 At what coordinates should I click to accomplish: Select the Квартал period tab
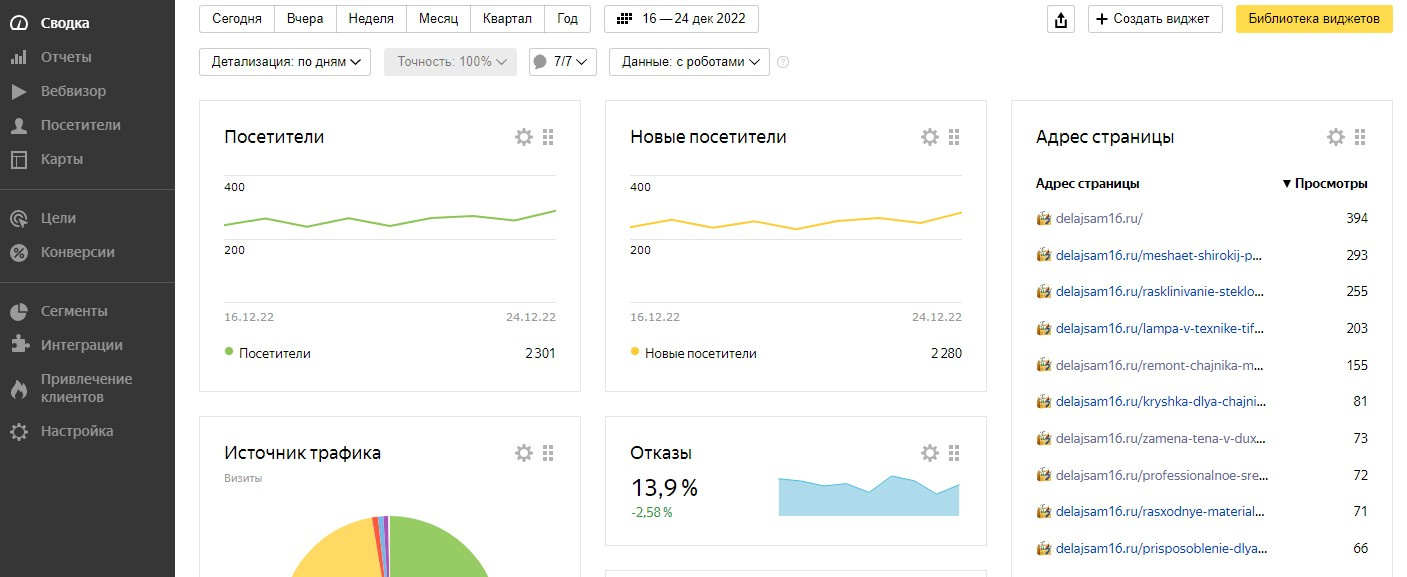507,19
